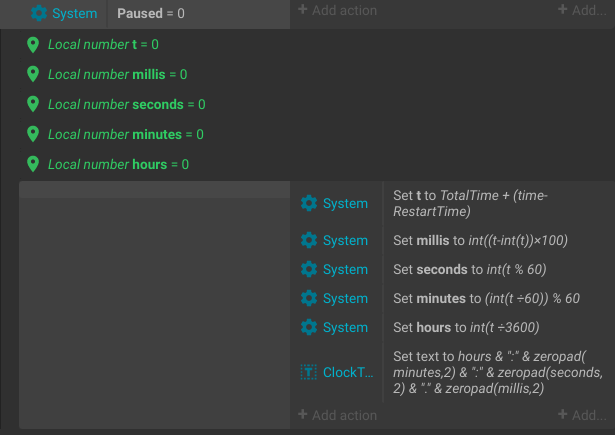Click the empty condition area of the sub-event
This screenshot has width=615, height=435.
pos(155,305)
